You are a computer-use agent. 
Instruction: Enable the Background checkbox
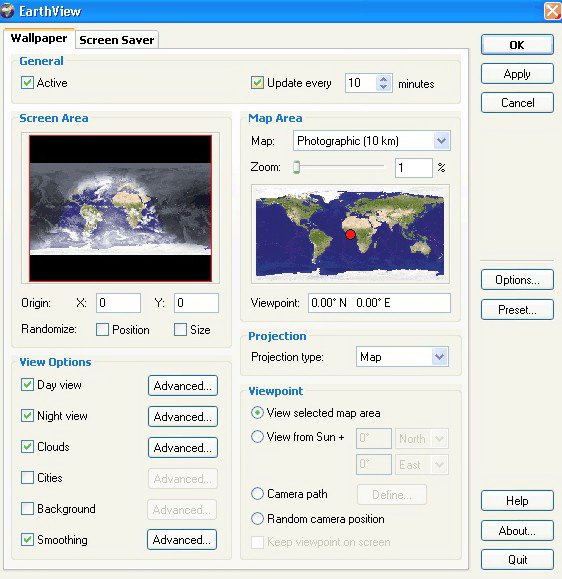tap(27, 509)
